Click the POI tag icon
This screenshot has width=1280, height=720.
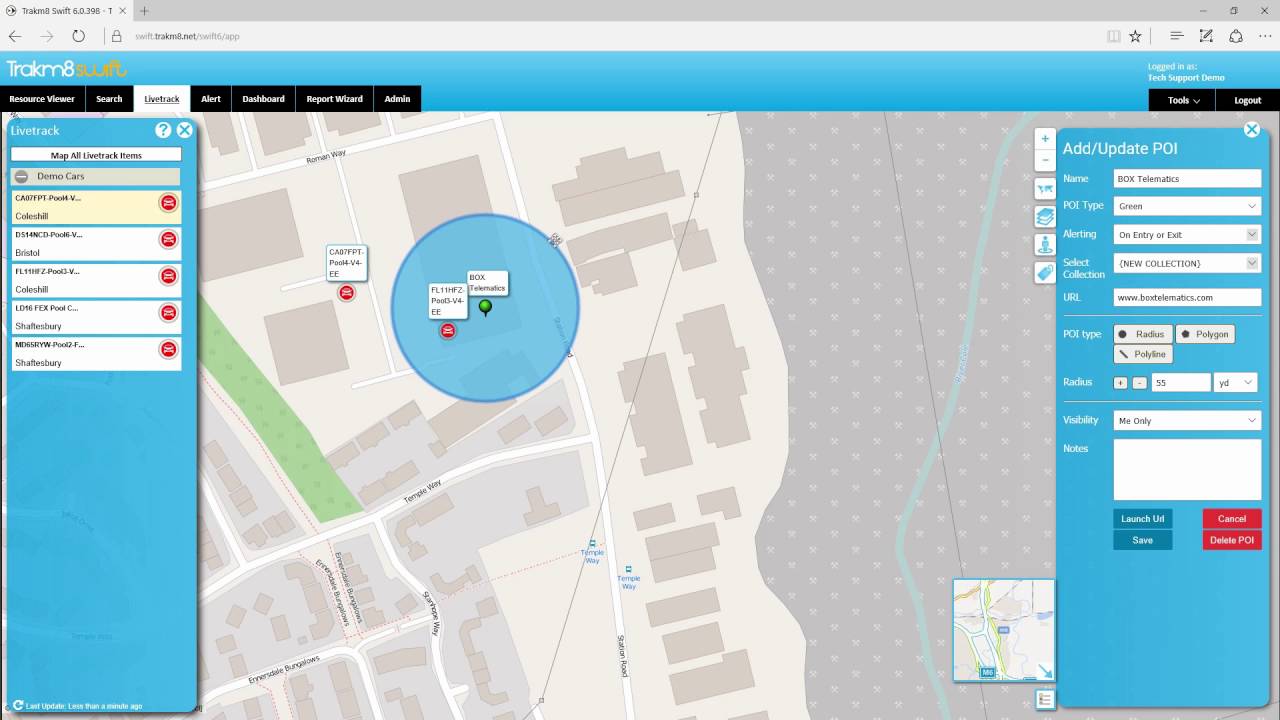1045,272
